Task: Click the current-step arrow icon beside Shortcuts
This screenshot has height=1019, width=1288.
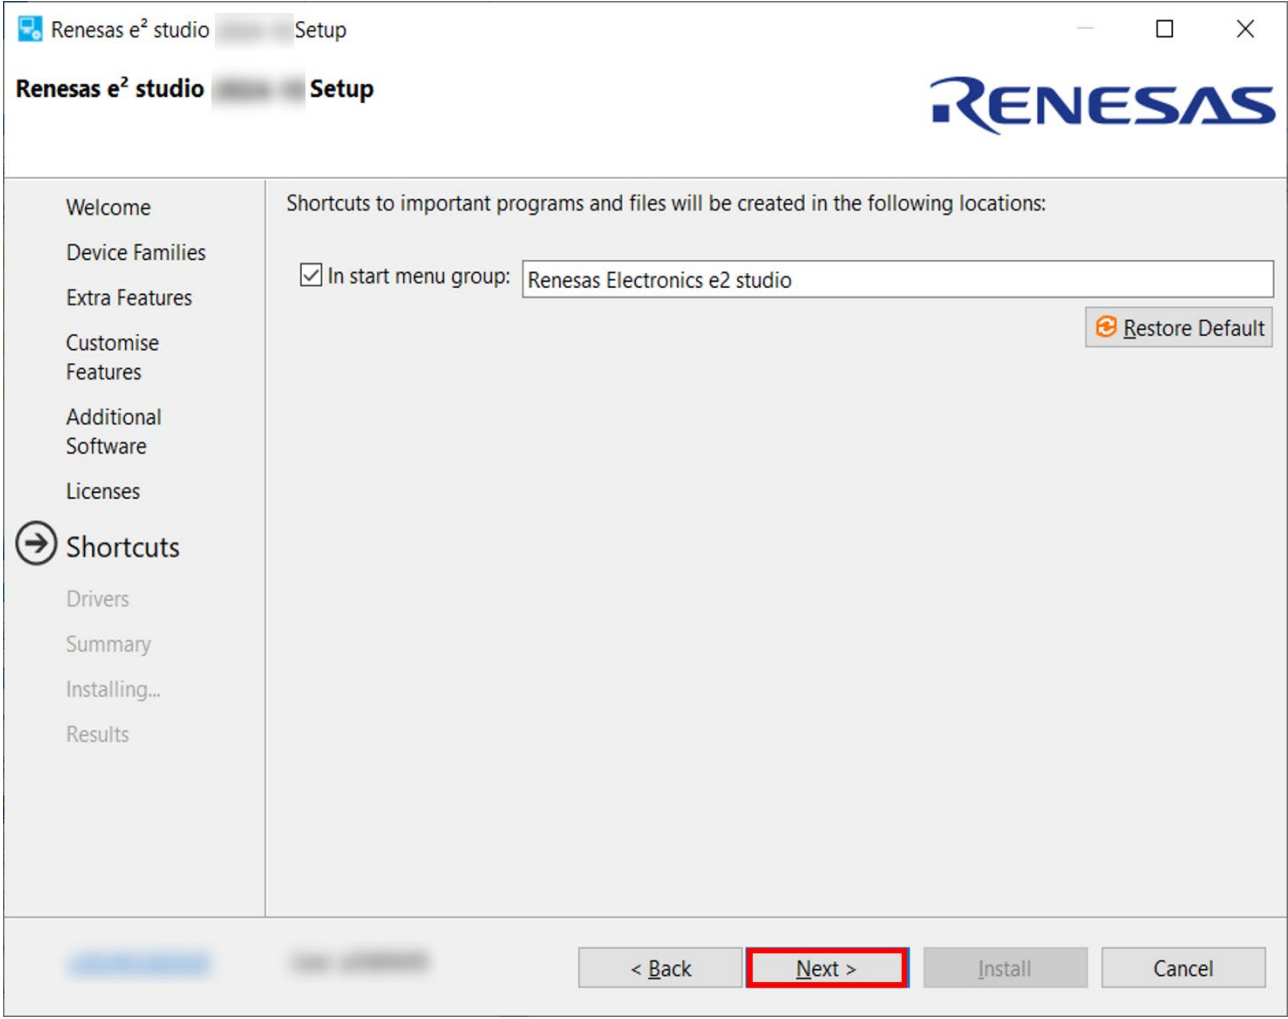Action: [x=36, y=544]
